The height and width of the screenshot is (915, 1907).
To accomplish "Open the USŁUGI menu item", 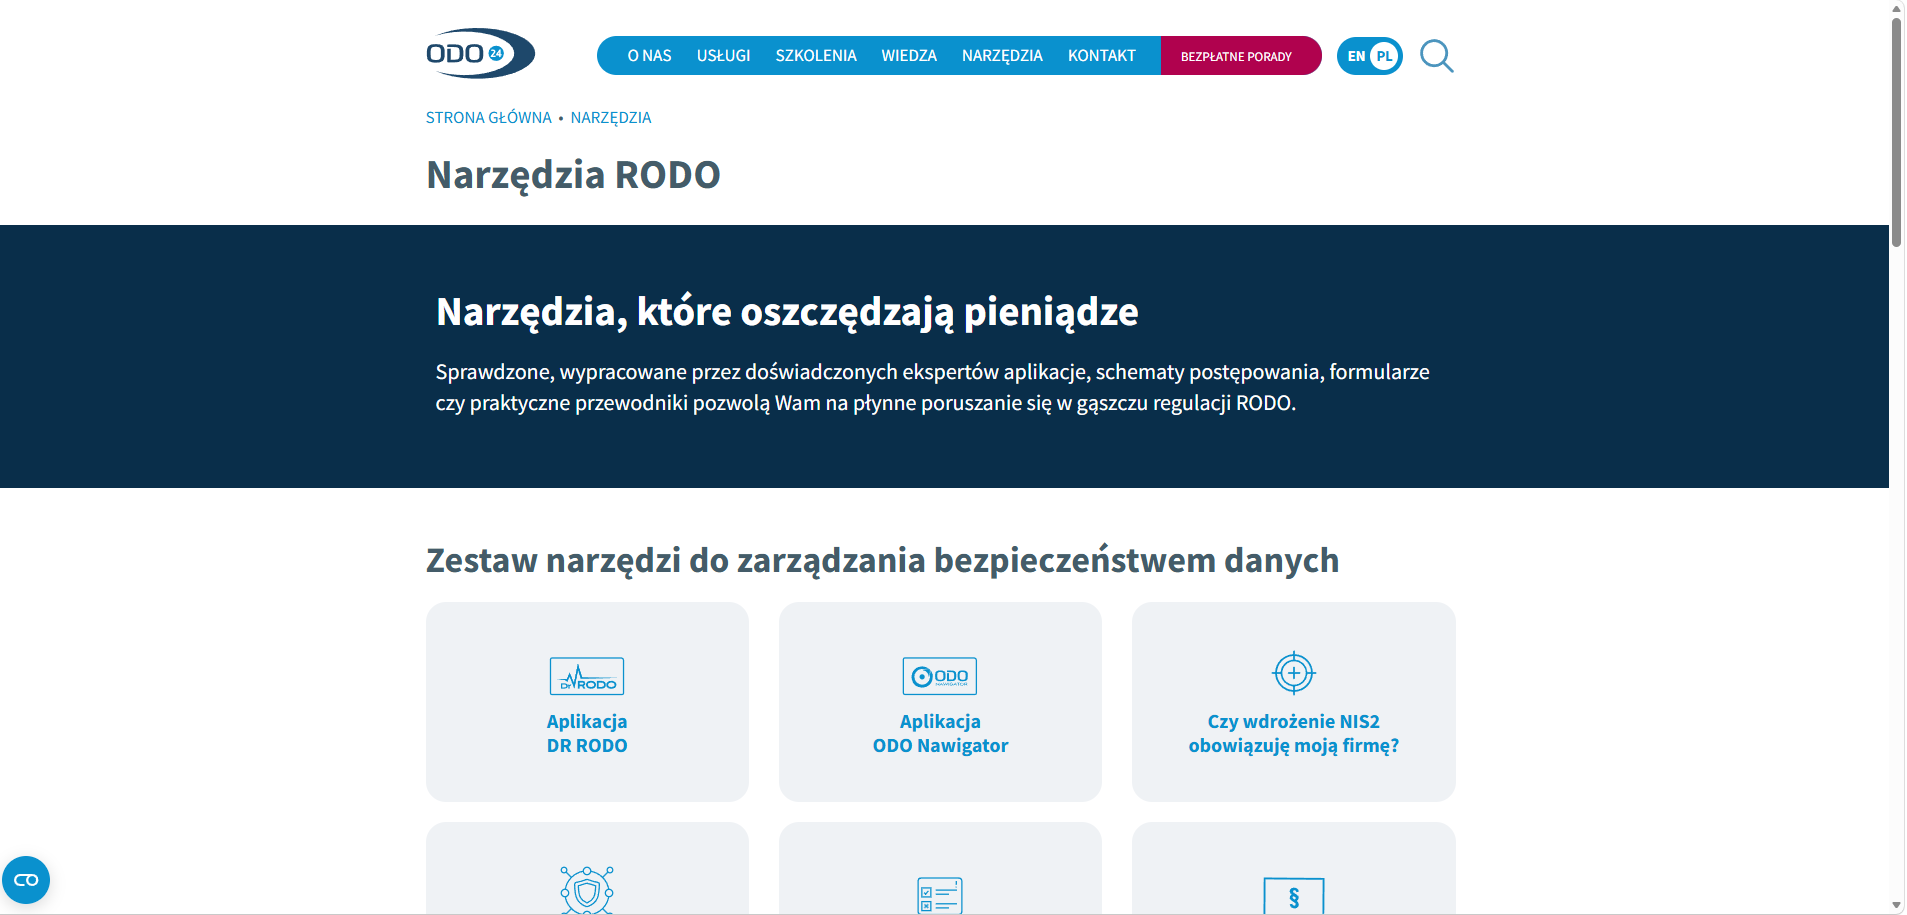I will tap(723, 56).
